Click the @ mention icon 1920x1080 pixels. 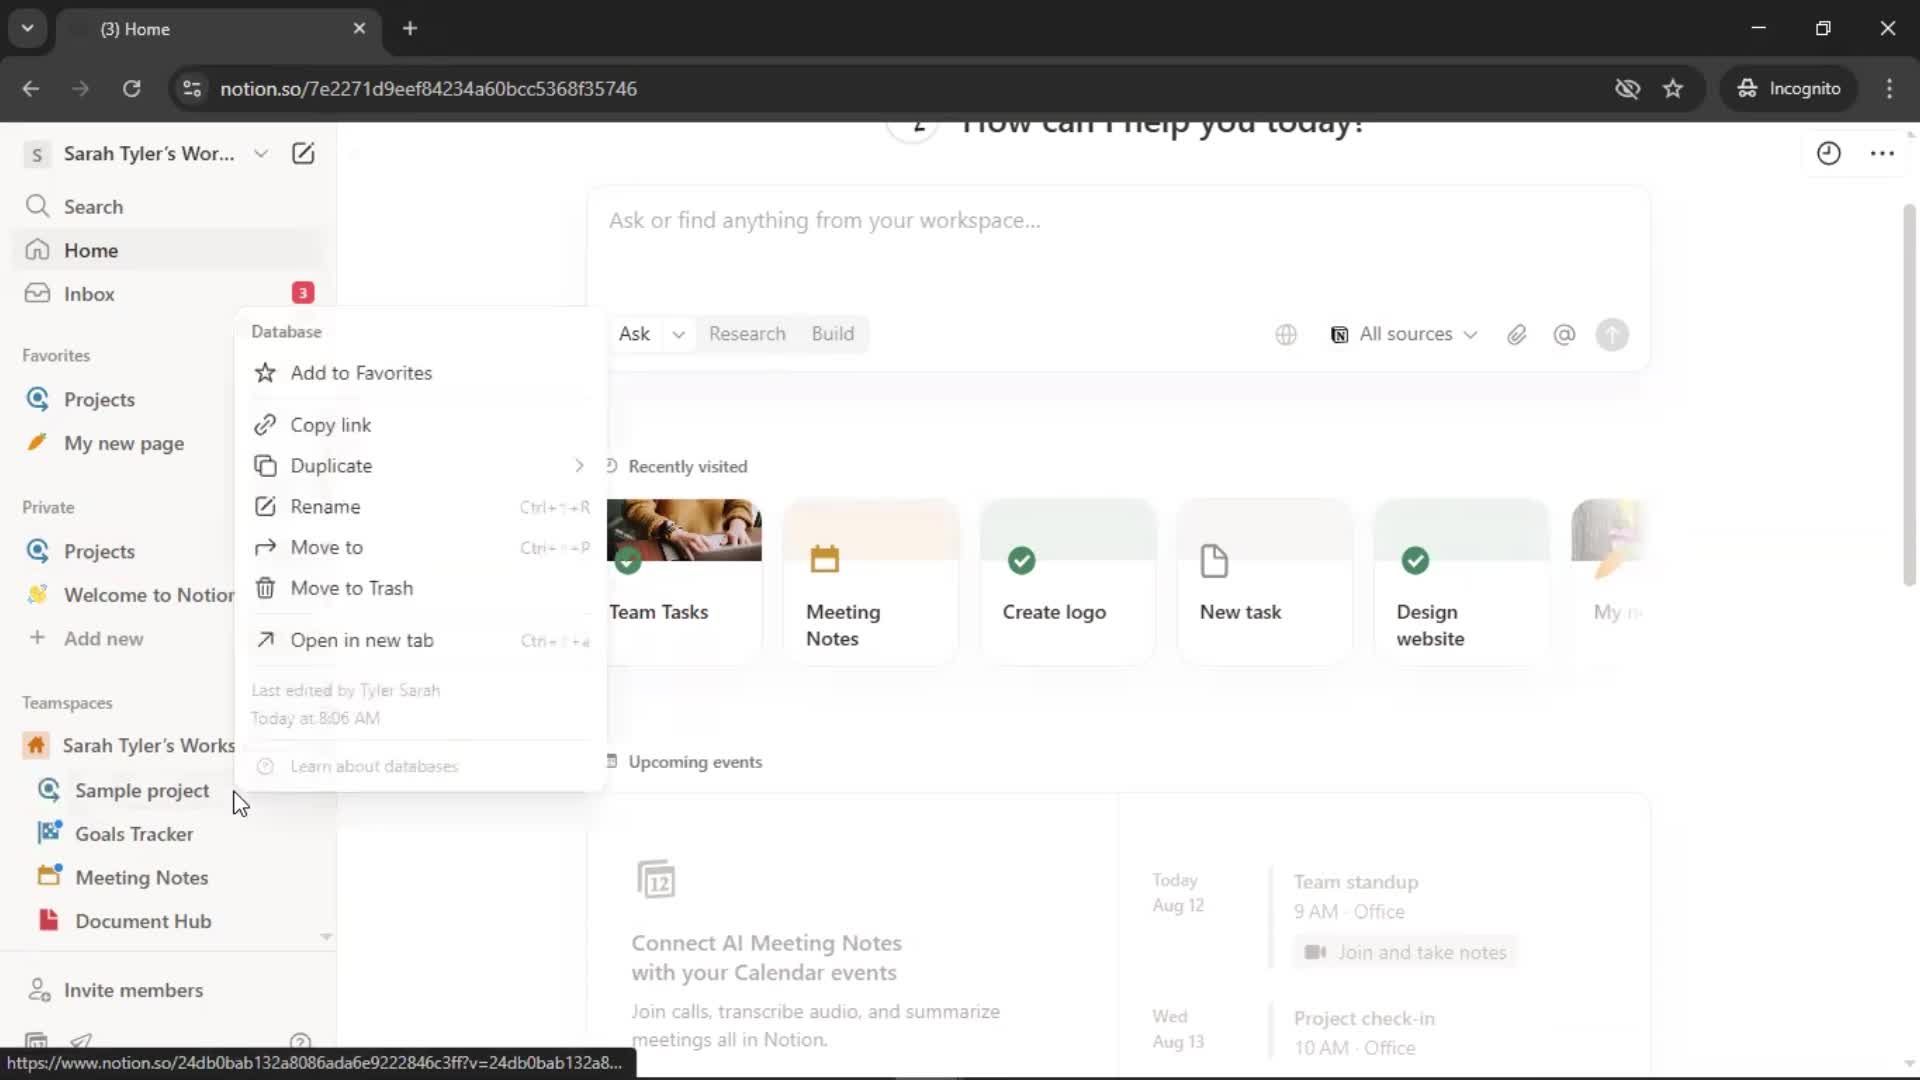pos(1564,335)
